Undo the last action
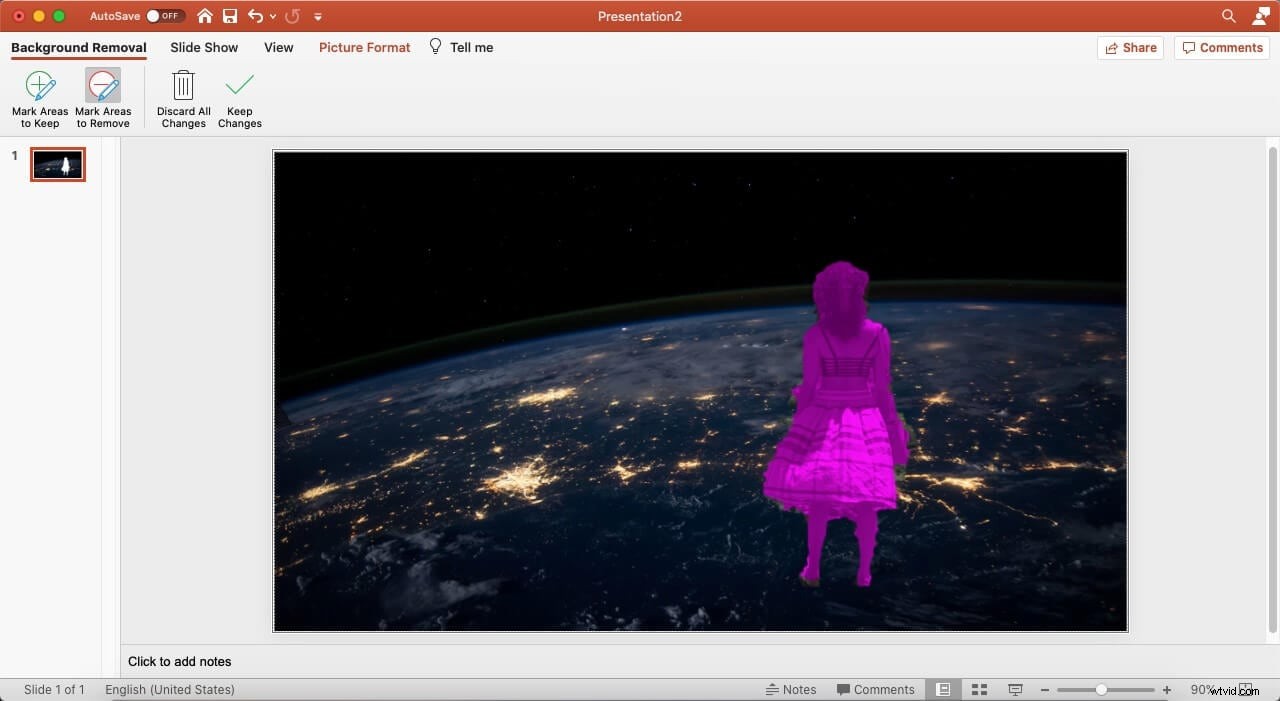Viewport: 1280px width, 701px height. coord(256,16)
